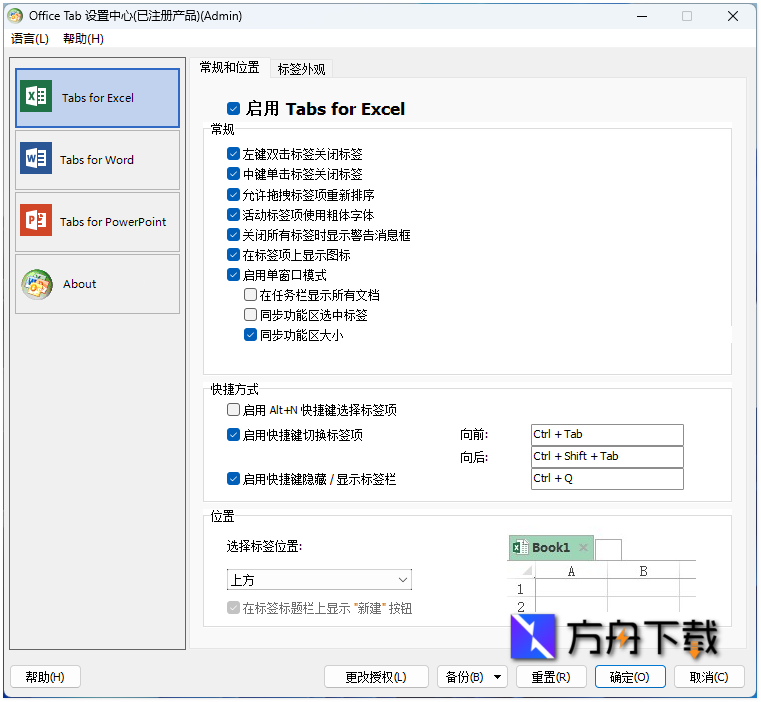Close the Book1 preview tab

pos(583,548)
